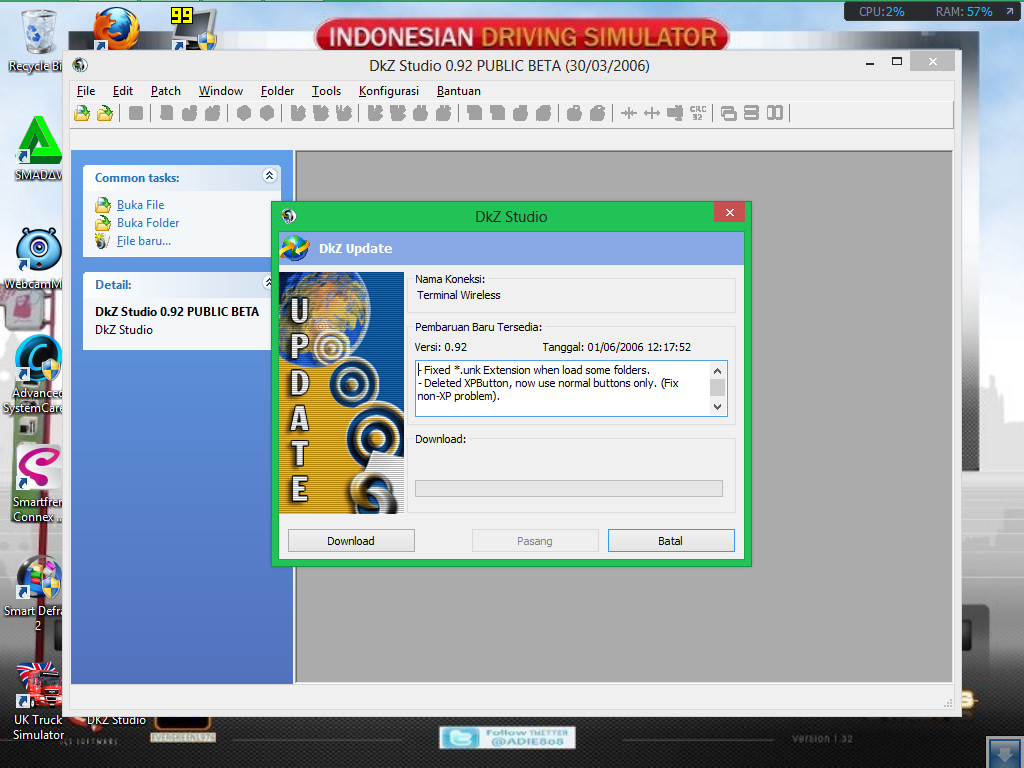Click the icon beside File baru...
Image resolution: width=1024 pixels, height=768 pixels.
102,241
